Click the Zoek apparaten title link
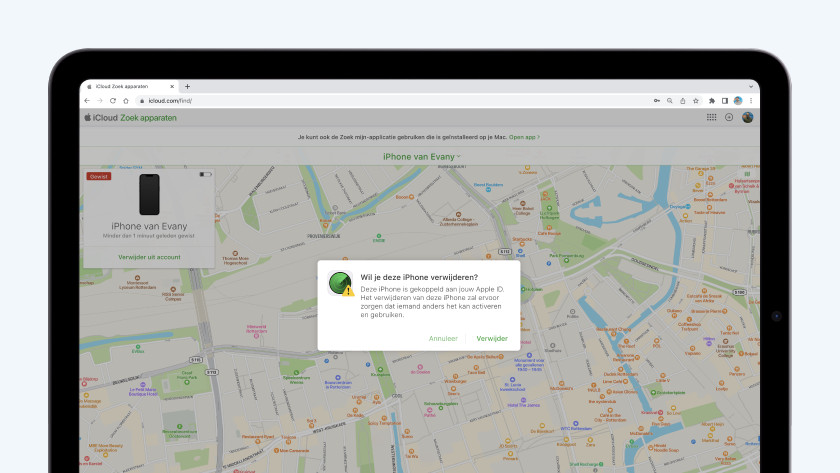This screenshot has width=840, height=473. pos(148,118)
